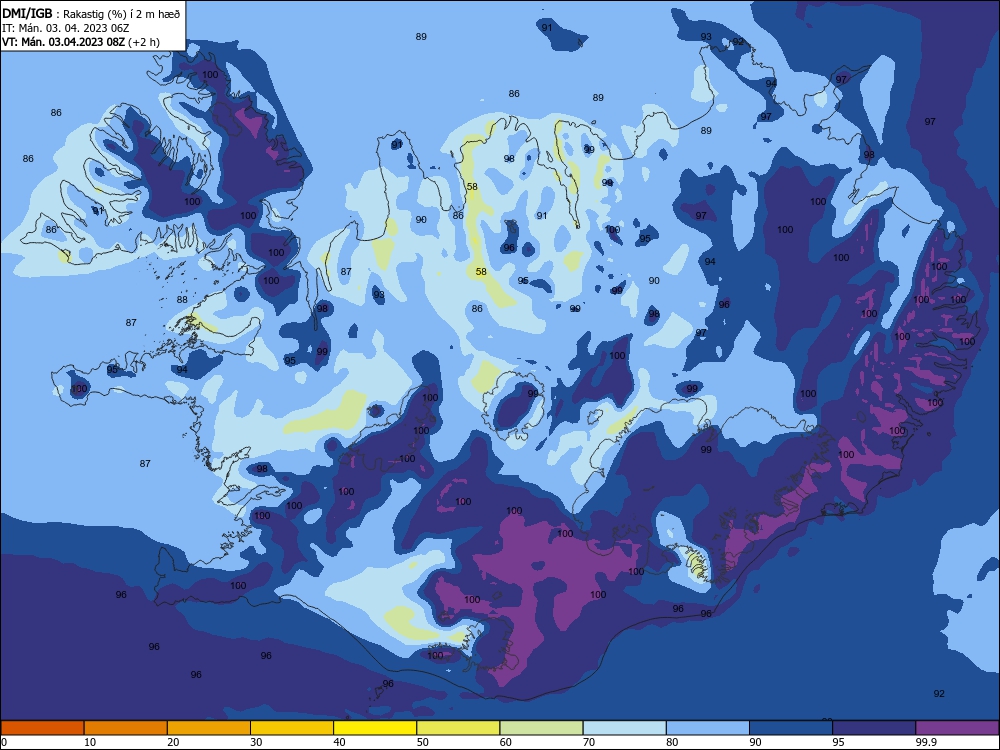Pick the indigo 95–99.9 legend swatch
The height and width of the screenshot is (750, 1000).
874,728
